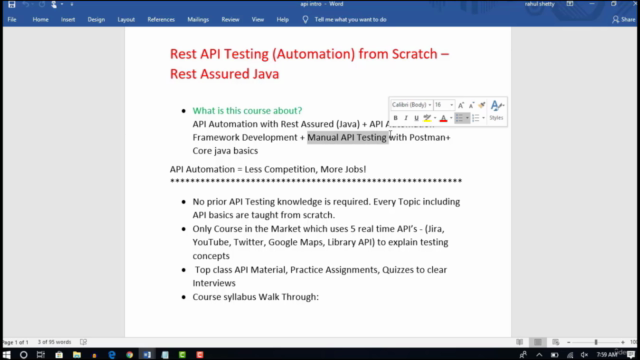The height and width of the screenshot is (360, 640).
Task: Click the zoom out minus button
Action: [569, 342]
